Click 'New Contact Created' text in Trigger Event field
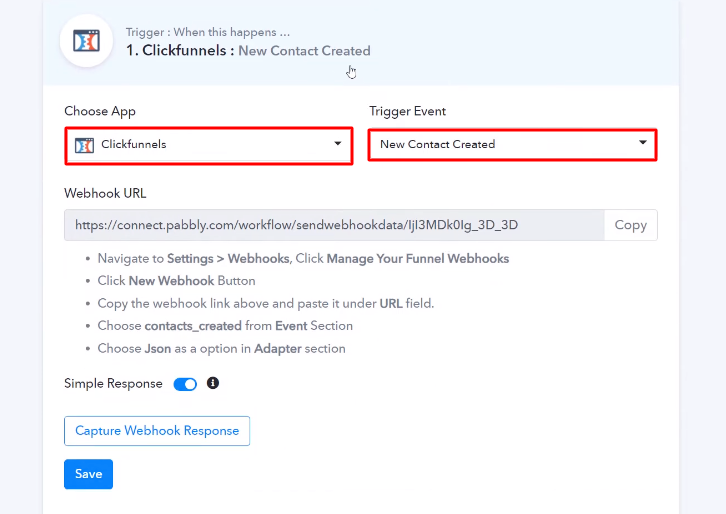Screen dimensions: 726x514 [438, 144]
